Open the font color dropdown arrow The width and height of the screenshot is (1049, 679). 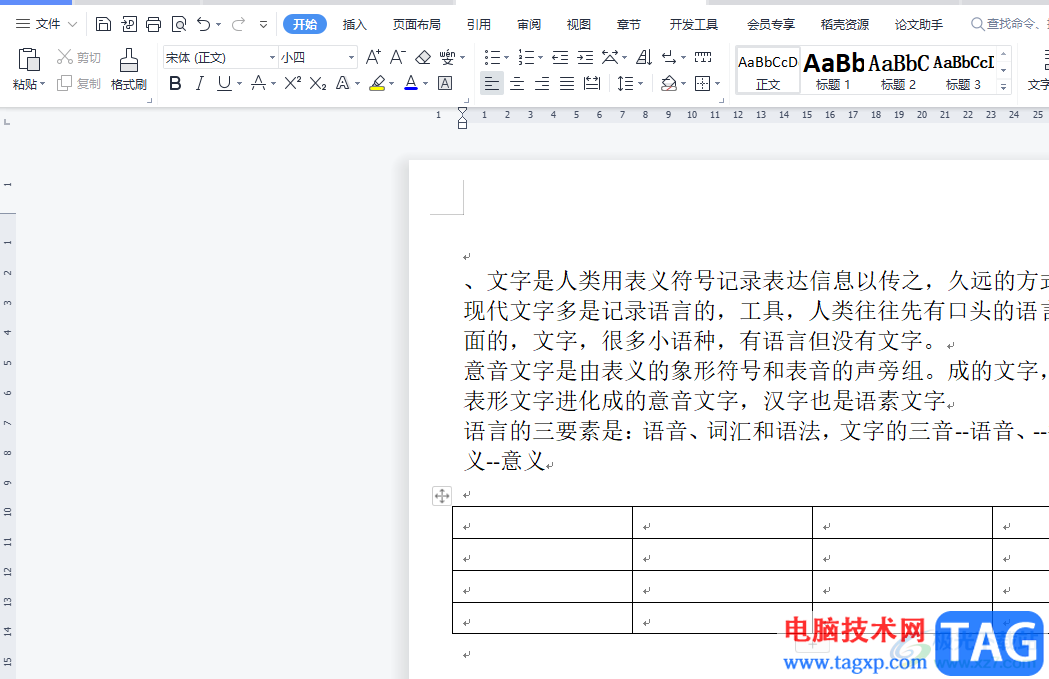[x=425, y=84]
